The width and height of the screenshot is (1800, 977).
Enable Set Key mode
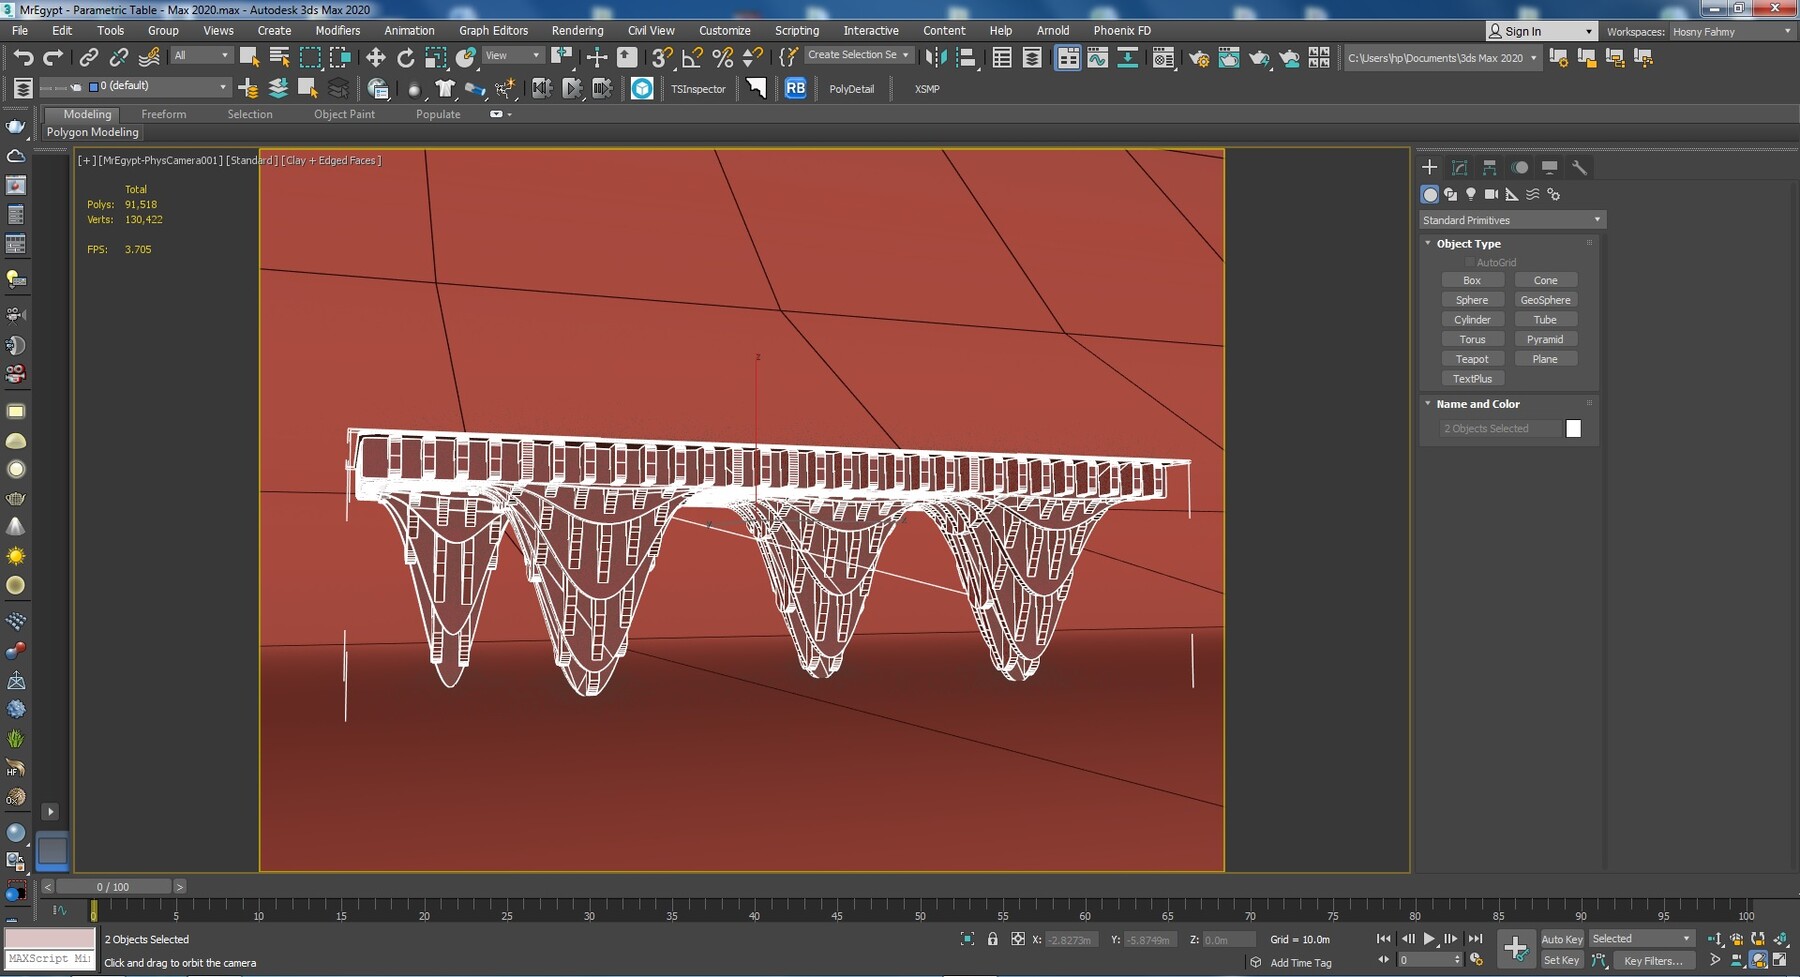tap(1561, 960)
